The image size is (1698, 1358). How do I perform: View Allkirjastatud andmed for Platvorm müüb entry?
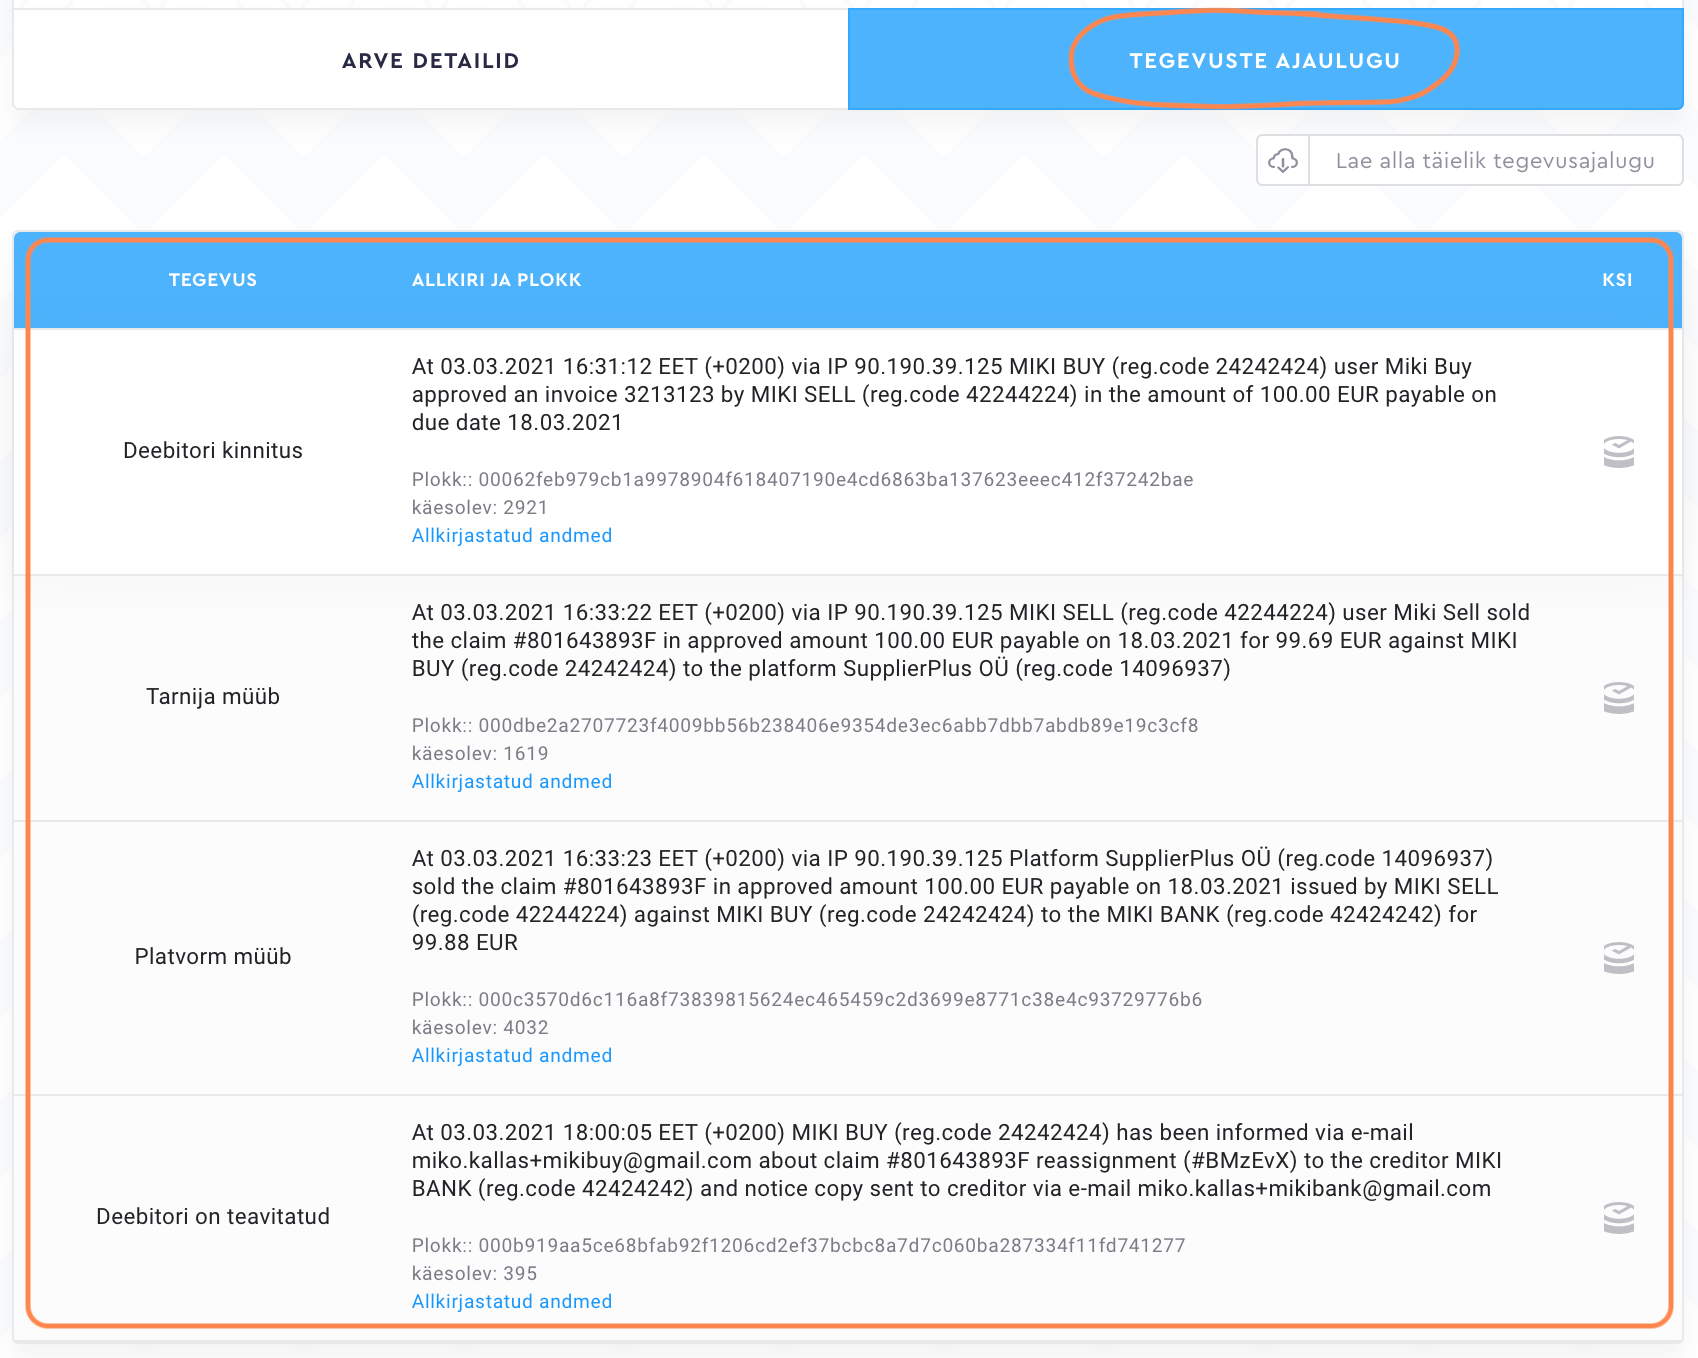pos(512,1056)
